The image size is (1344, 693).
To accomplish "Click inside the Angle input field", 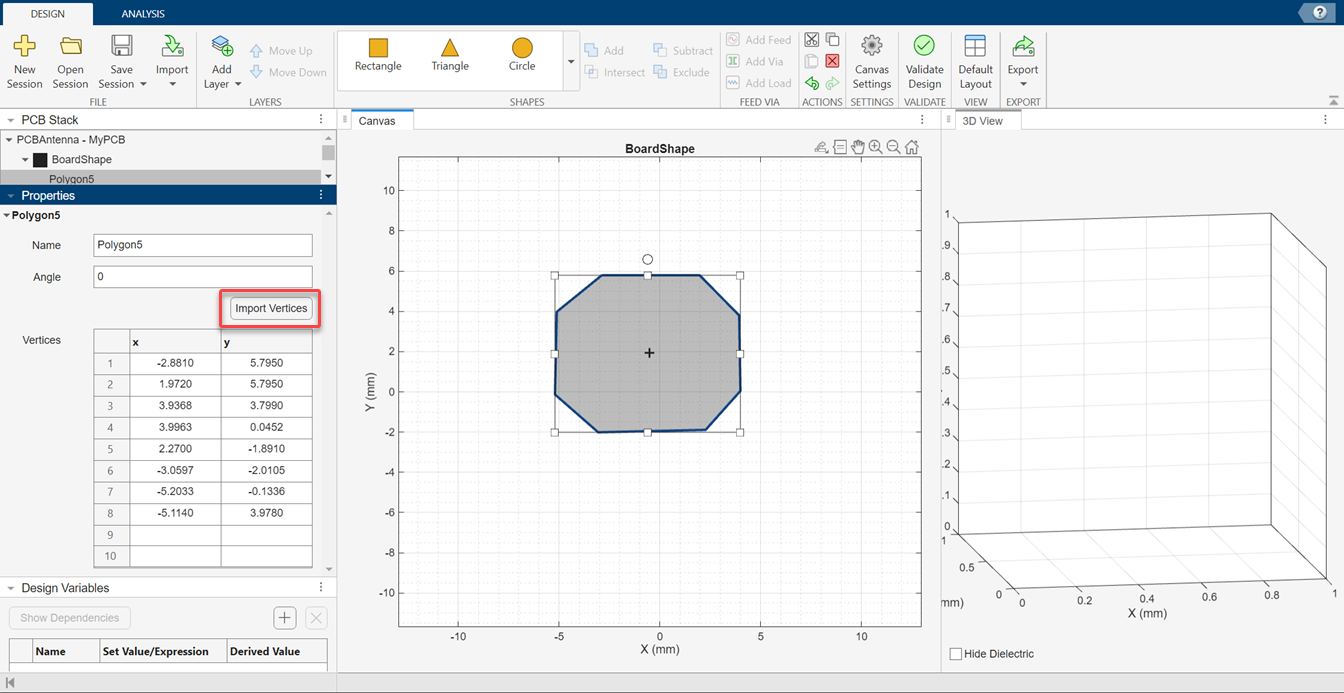I will [x=202, y=276].
